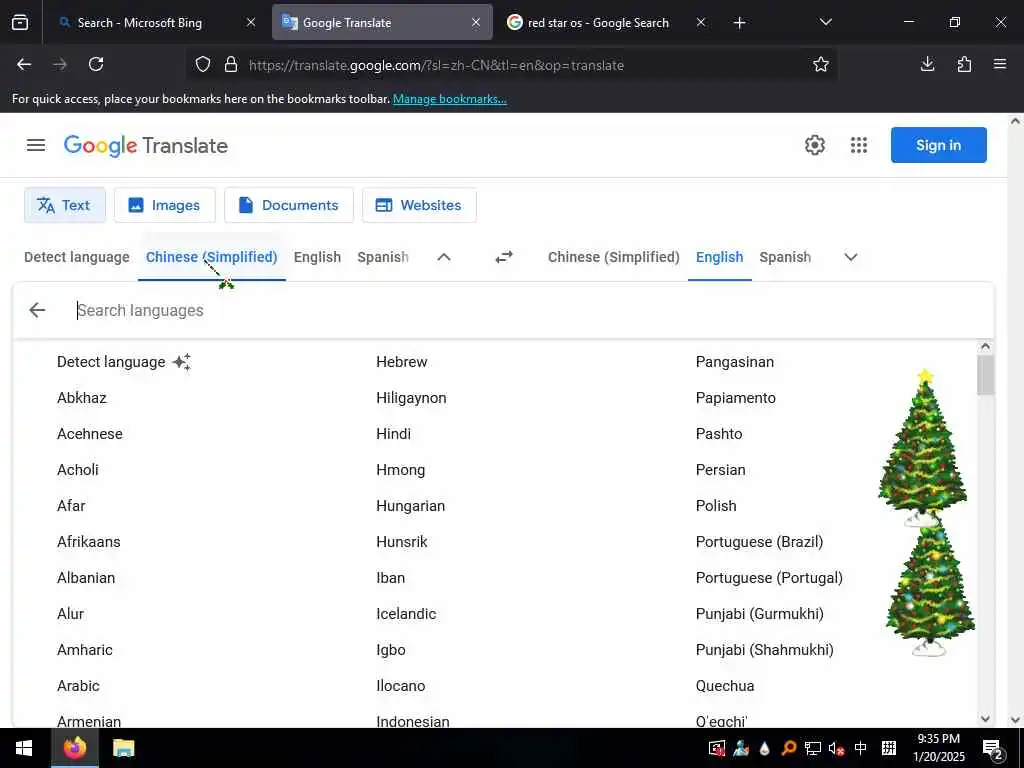Viewport: 1024px width, 768px height.
Task: Choose Chinese (Simplified) as source language tab
Action: click(x=212, y=257)
